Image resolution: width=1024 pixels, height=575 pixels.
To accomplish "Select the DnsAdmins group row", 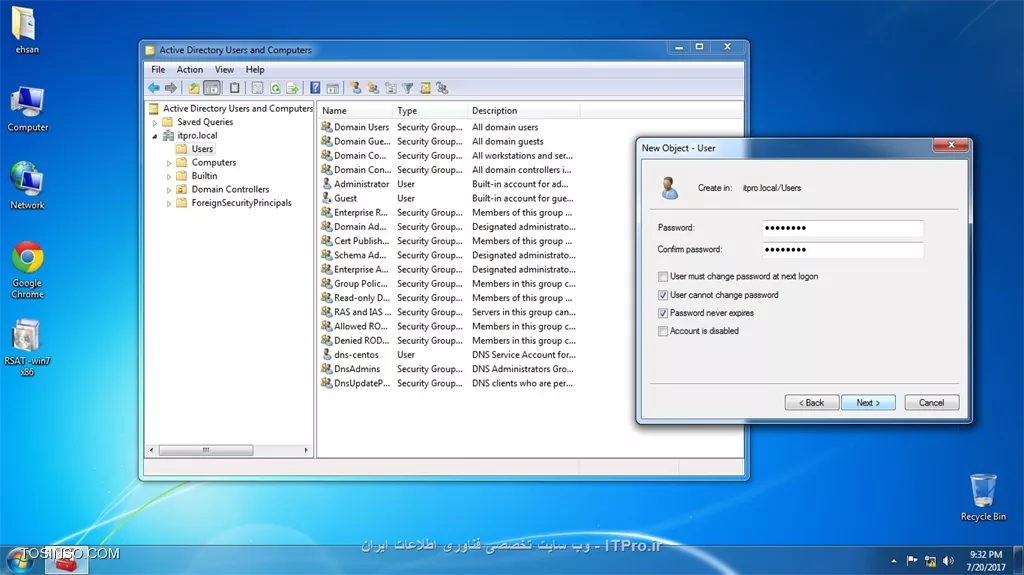I will point(449,369).
